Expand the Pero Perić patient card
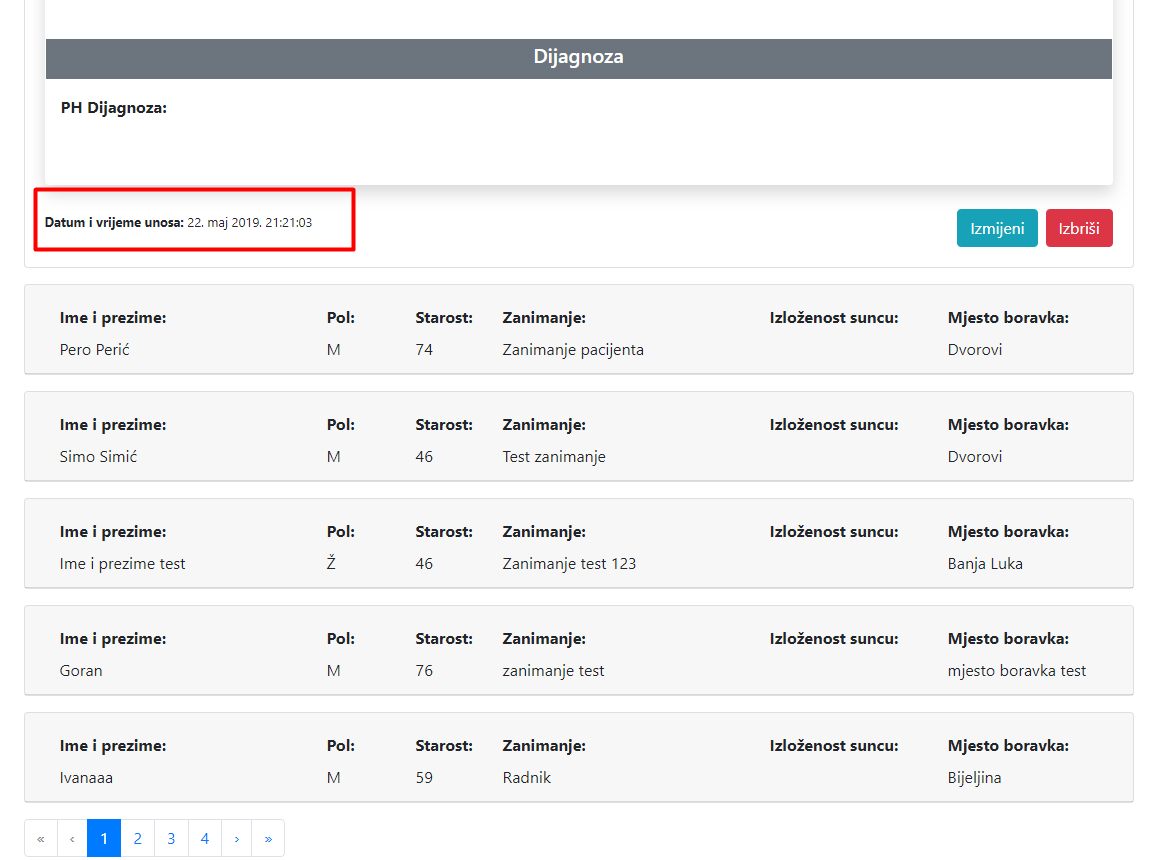 click(578, 330)
